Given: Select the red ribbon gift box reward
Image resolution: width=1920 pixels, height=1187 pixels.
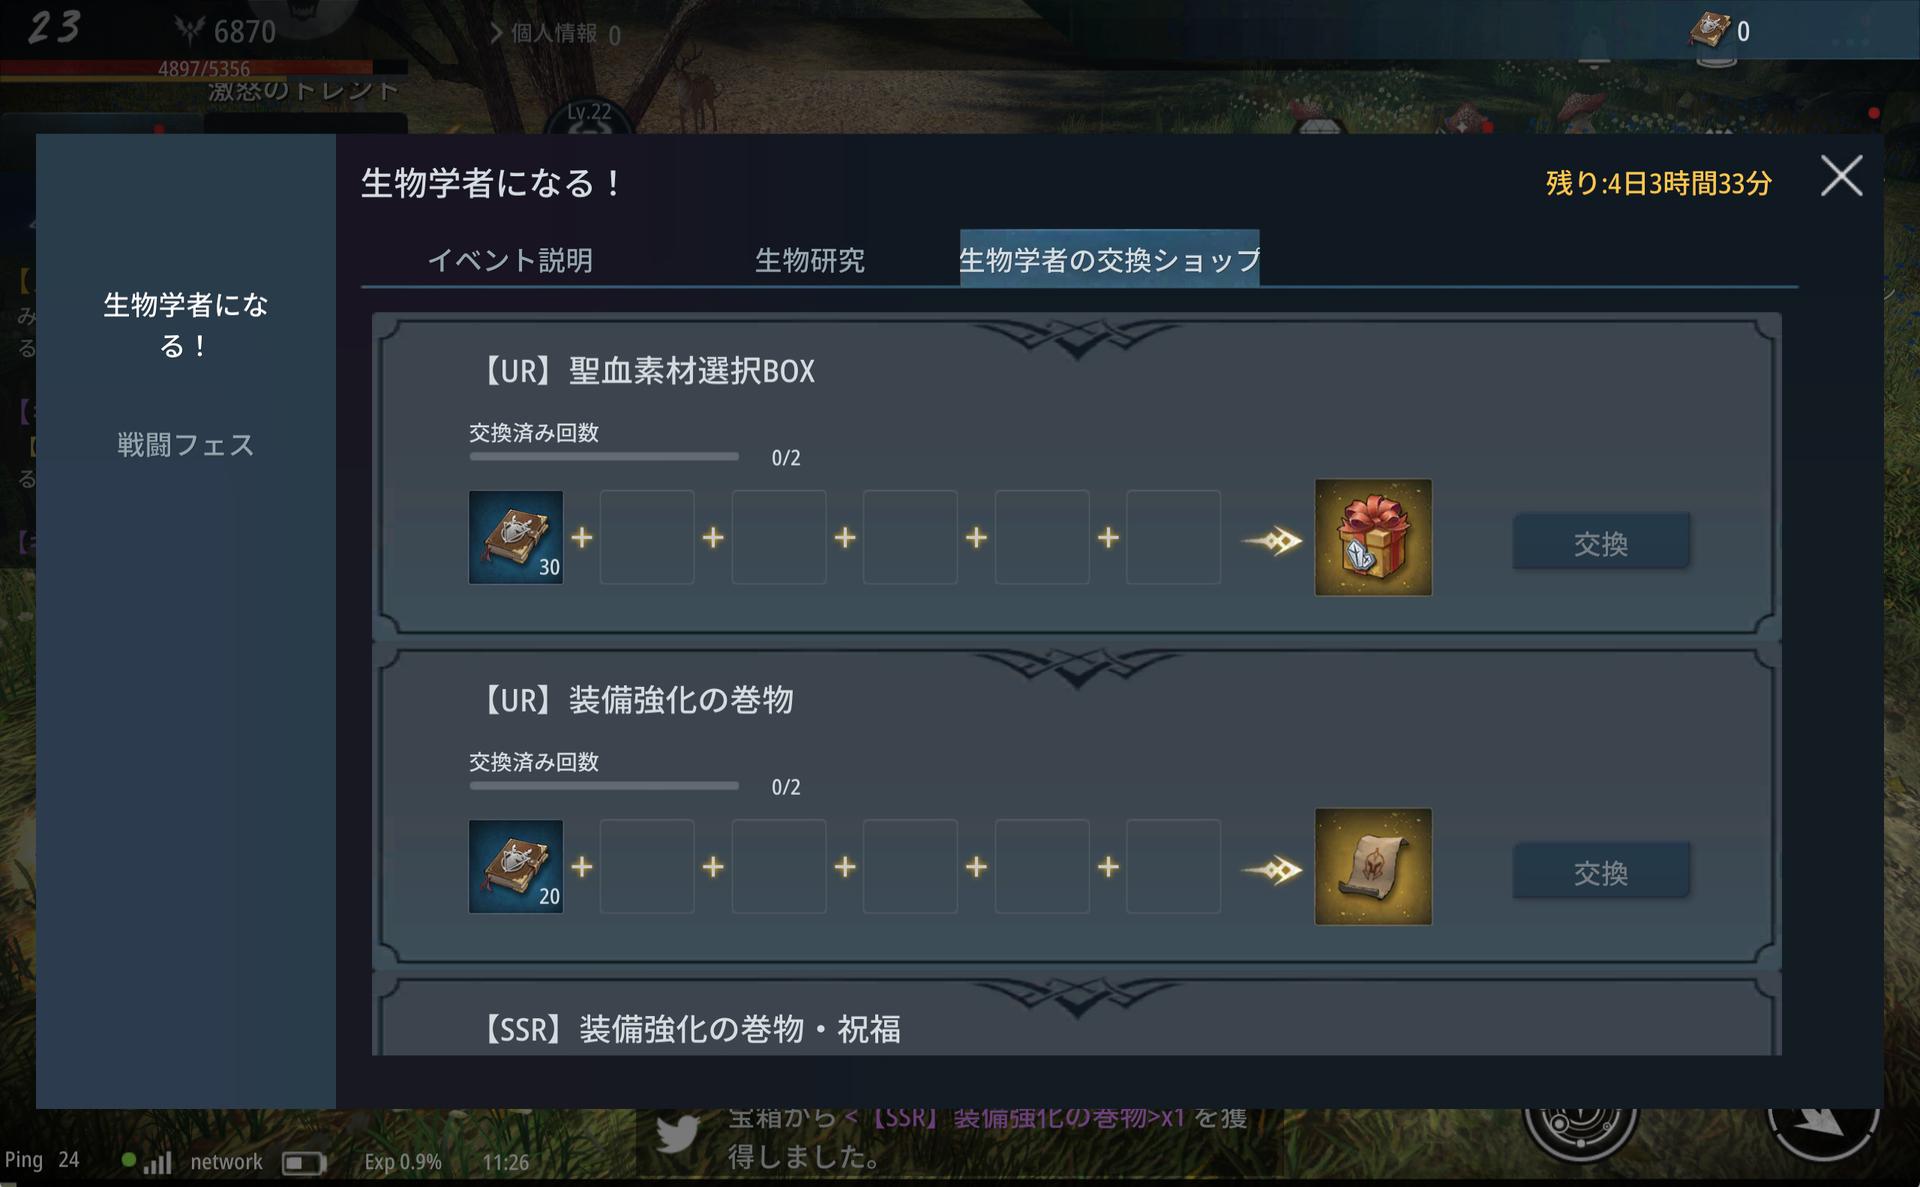Looking at the screenshot, I should [1373, 537].
